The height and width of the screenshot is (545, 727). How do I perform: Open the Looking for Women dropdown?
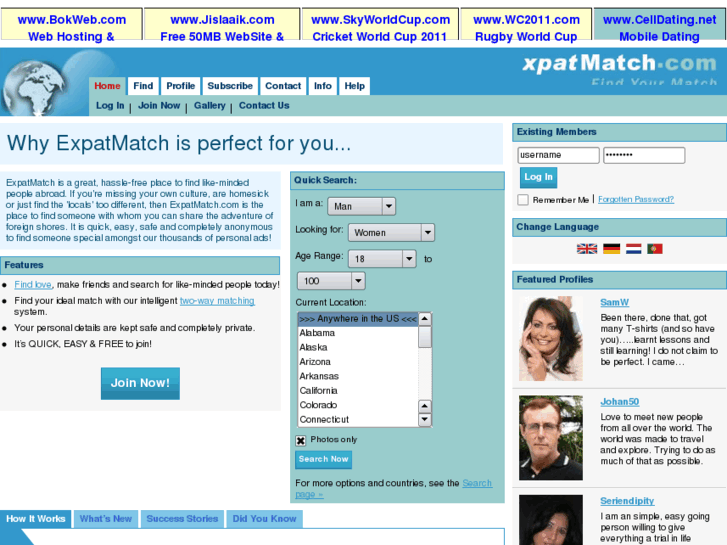pos(391,232)
